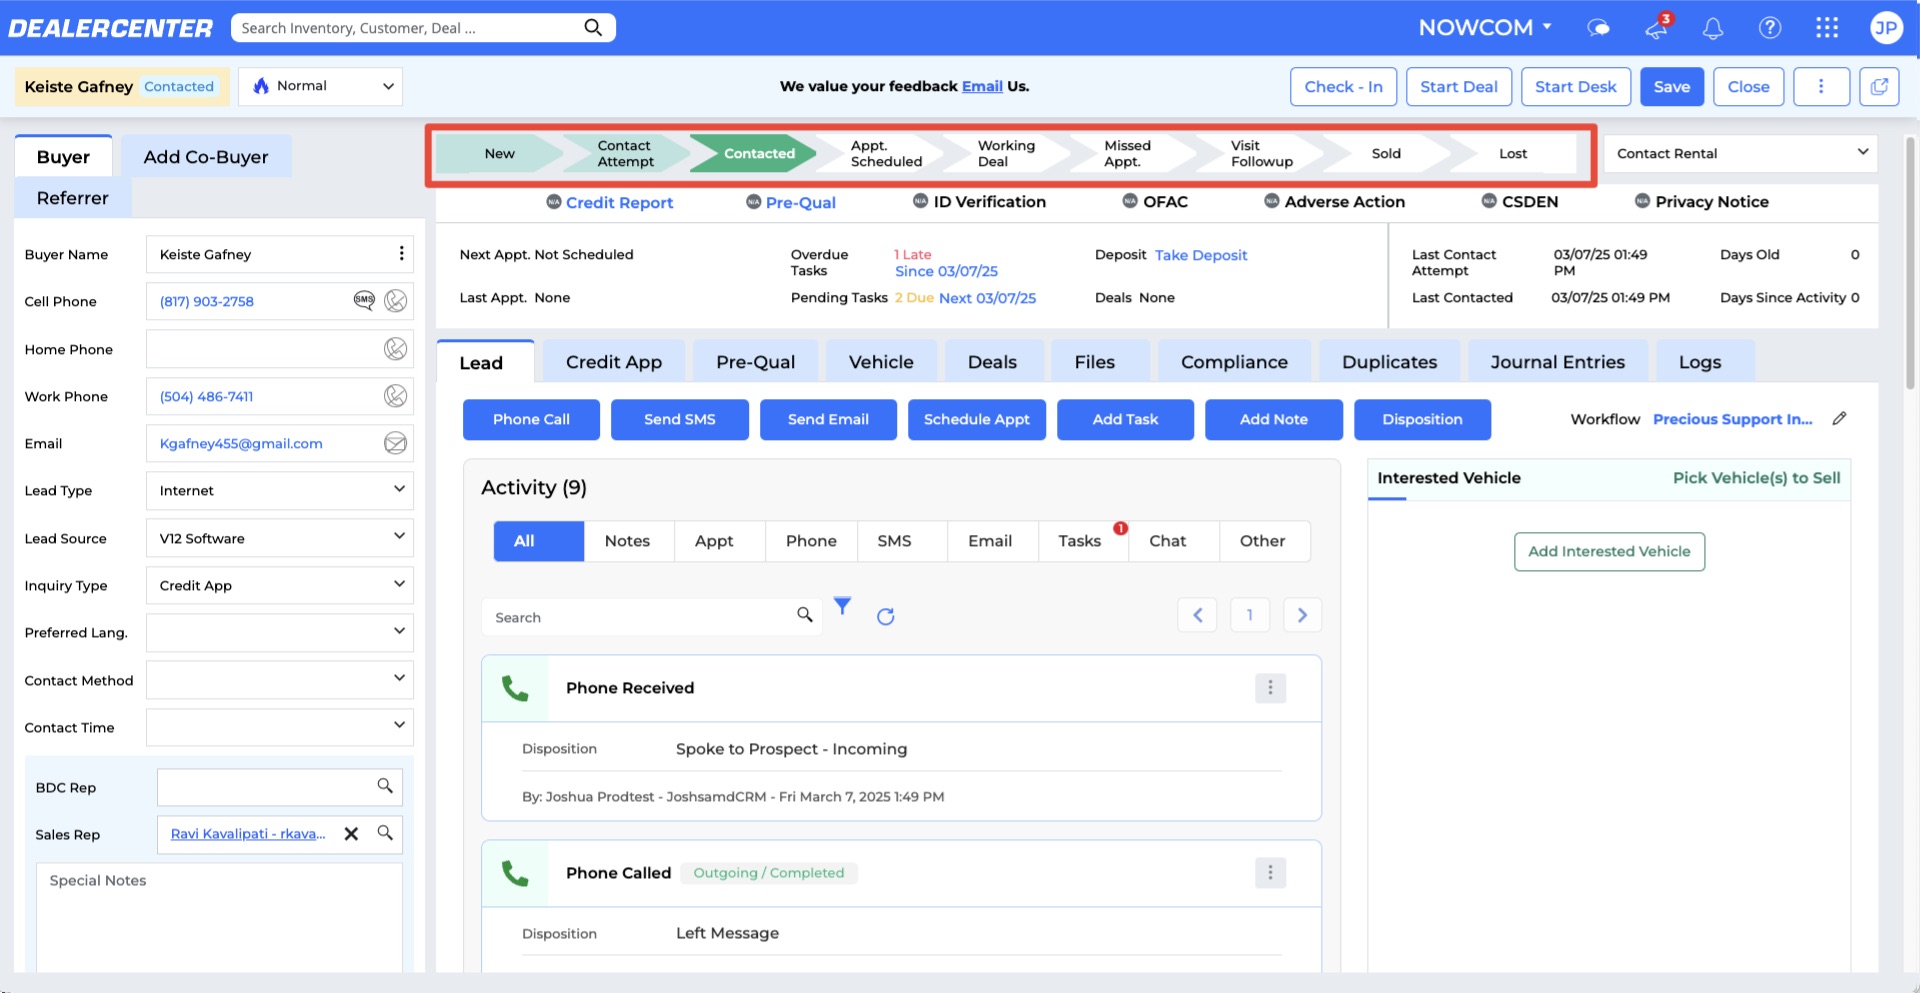Click the Schedule Appt button

pyautogui.click(x=976, y=419)
